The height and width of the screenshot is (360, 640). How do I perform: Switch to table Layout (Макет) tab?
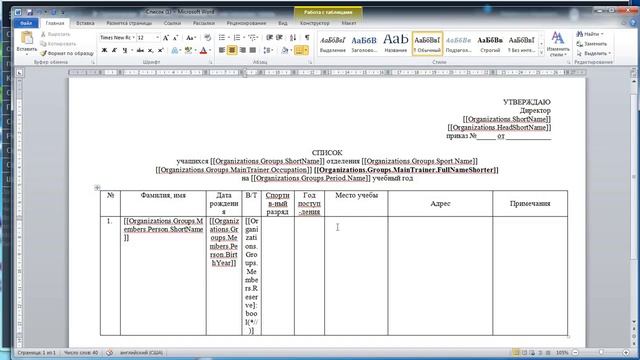[x=349, y=23]
